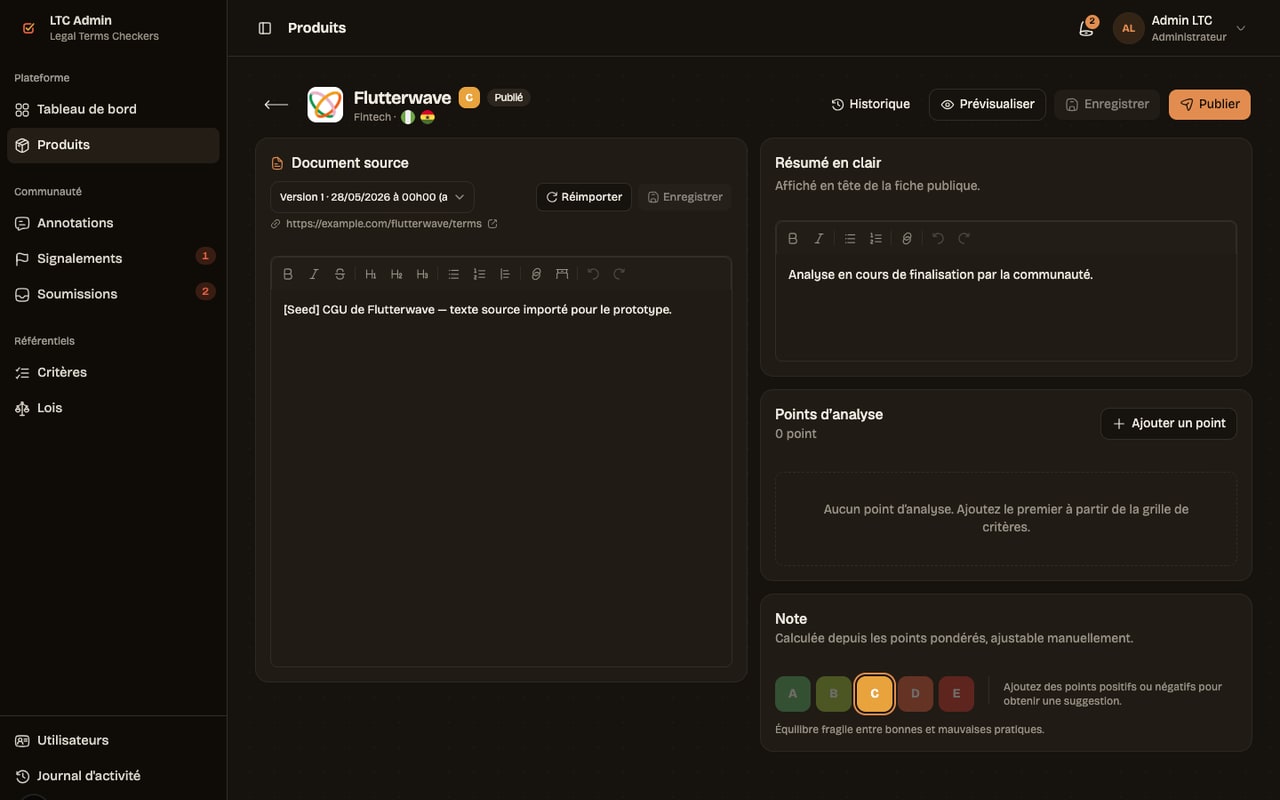Image resolution: width=1280 pixels, height=800 pixels.
Task: Set Heading 1 in the Document source editor
Action: (371, 274)
